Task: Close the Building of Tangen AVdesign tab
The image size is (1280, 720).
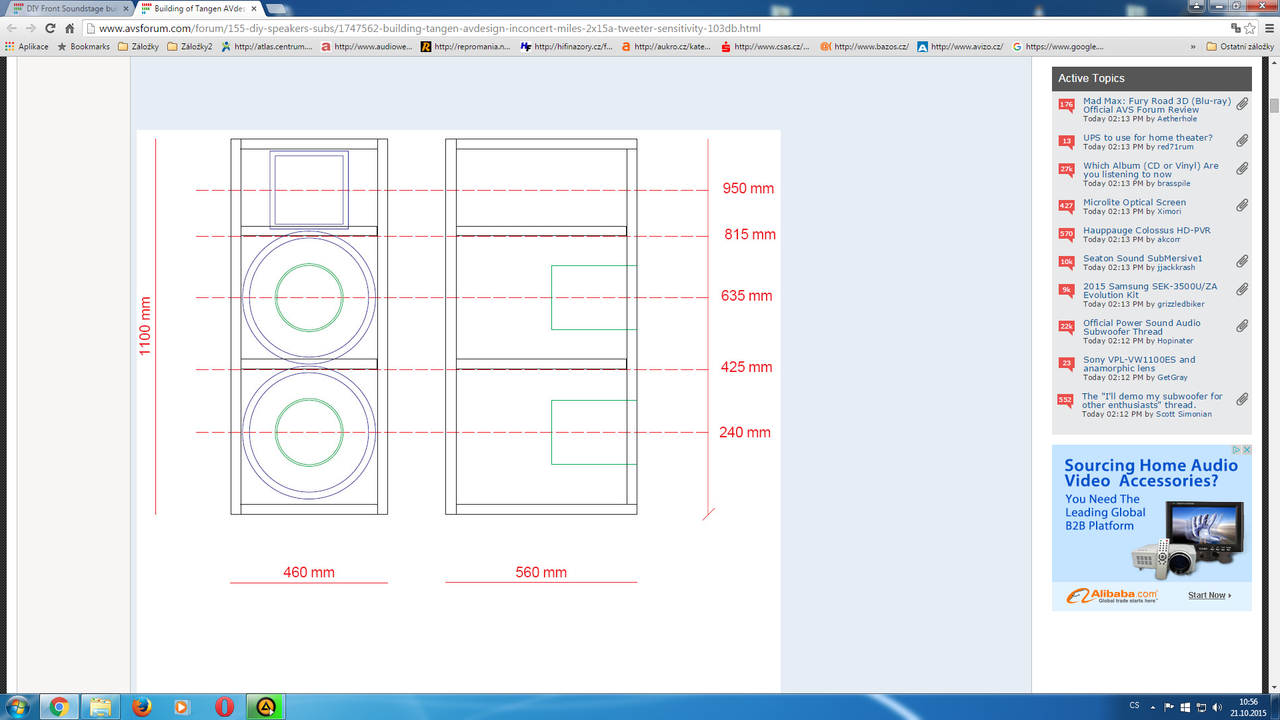Action: [255, 8]
